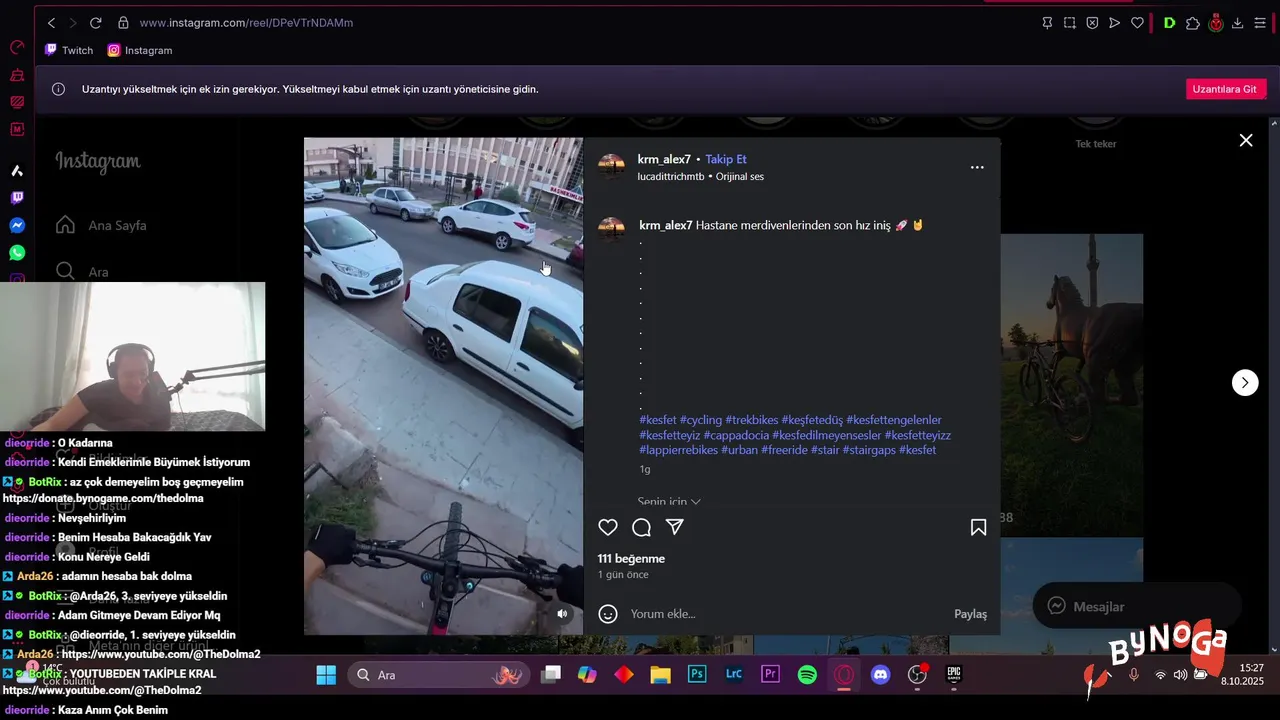Open the three-dots post options menu
The width and height of the screenshot is (1280, 720).
pyautogui.click(x=977, y=167)
